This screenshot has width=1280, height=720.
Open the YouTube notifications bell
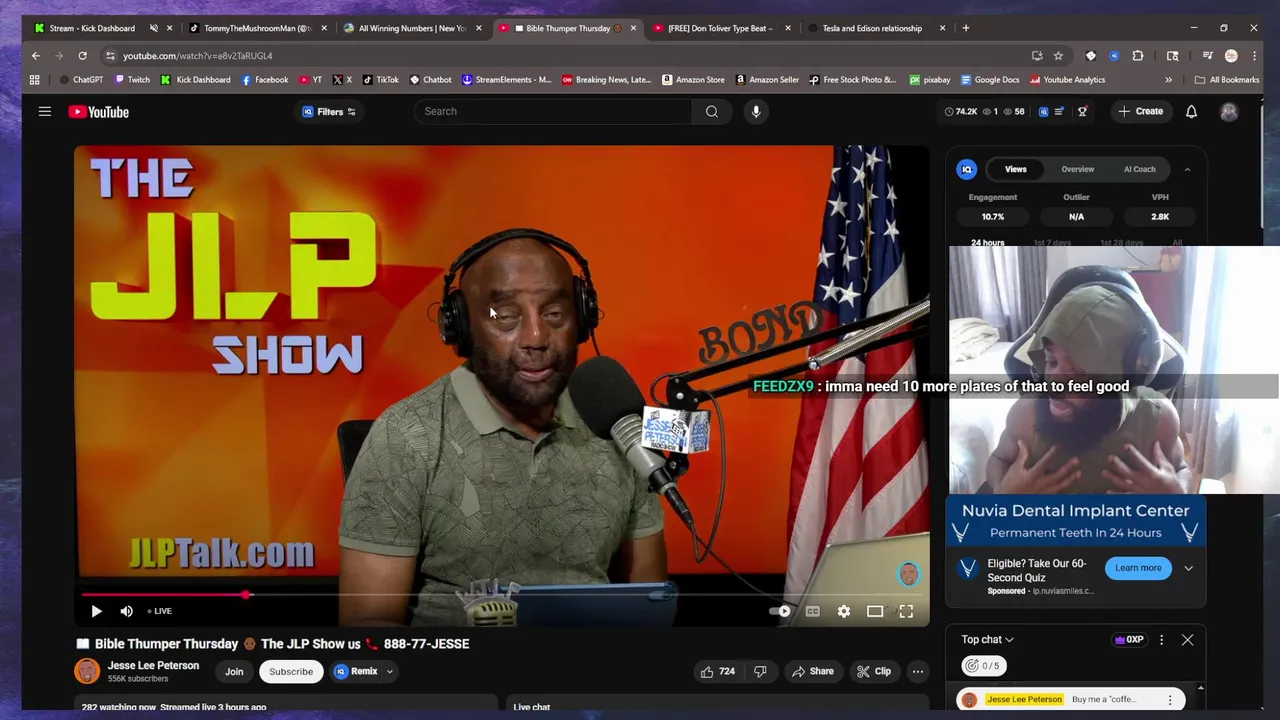1191,112
